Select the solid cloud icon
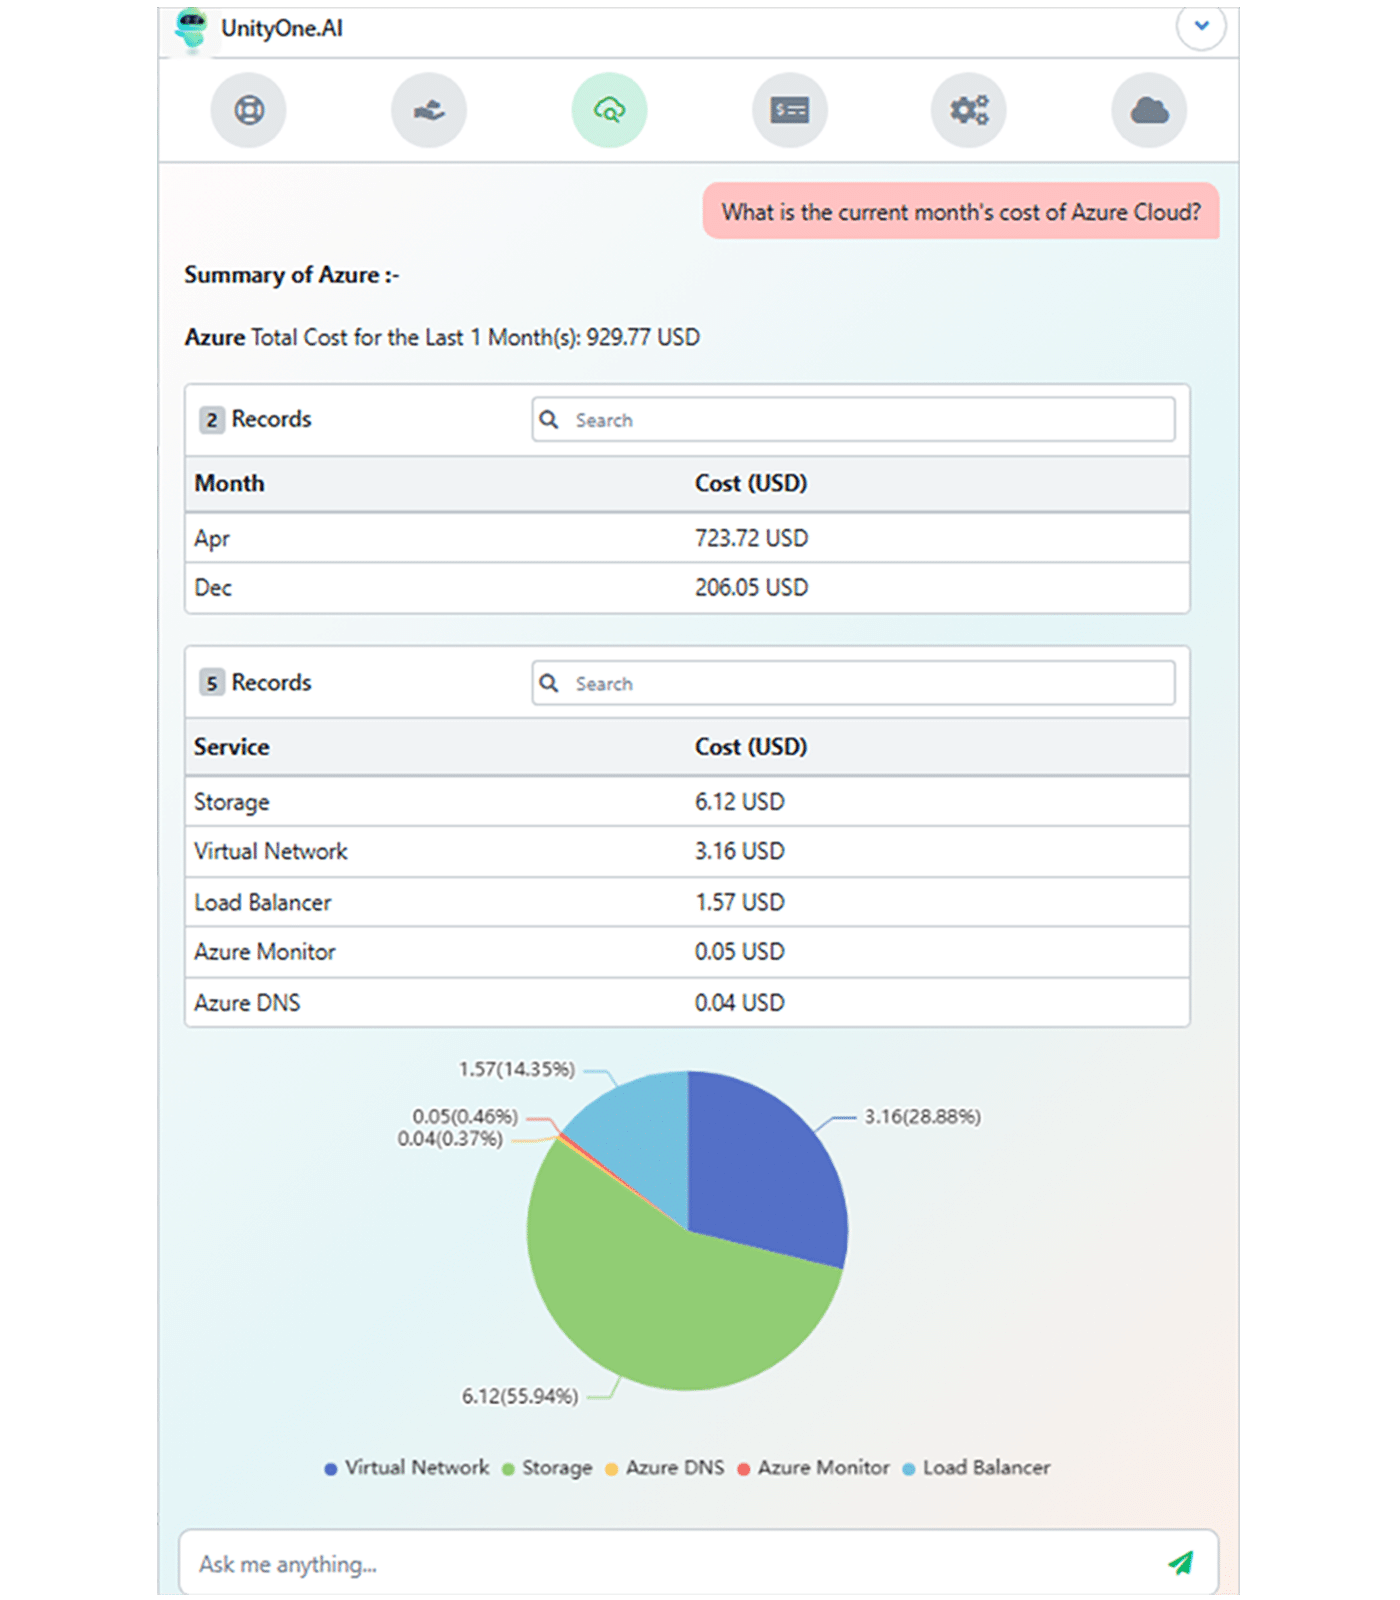This screenshot has width=1400, height=1600. click(1149, 110)
